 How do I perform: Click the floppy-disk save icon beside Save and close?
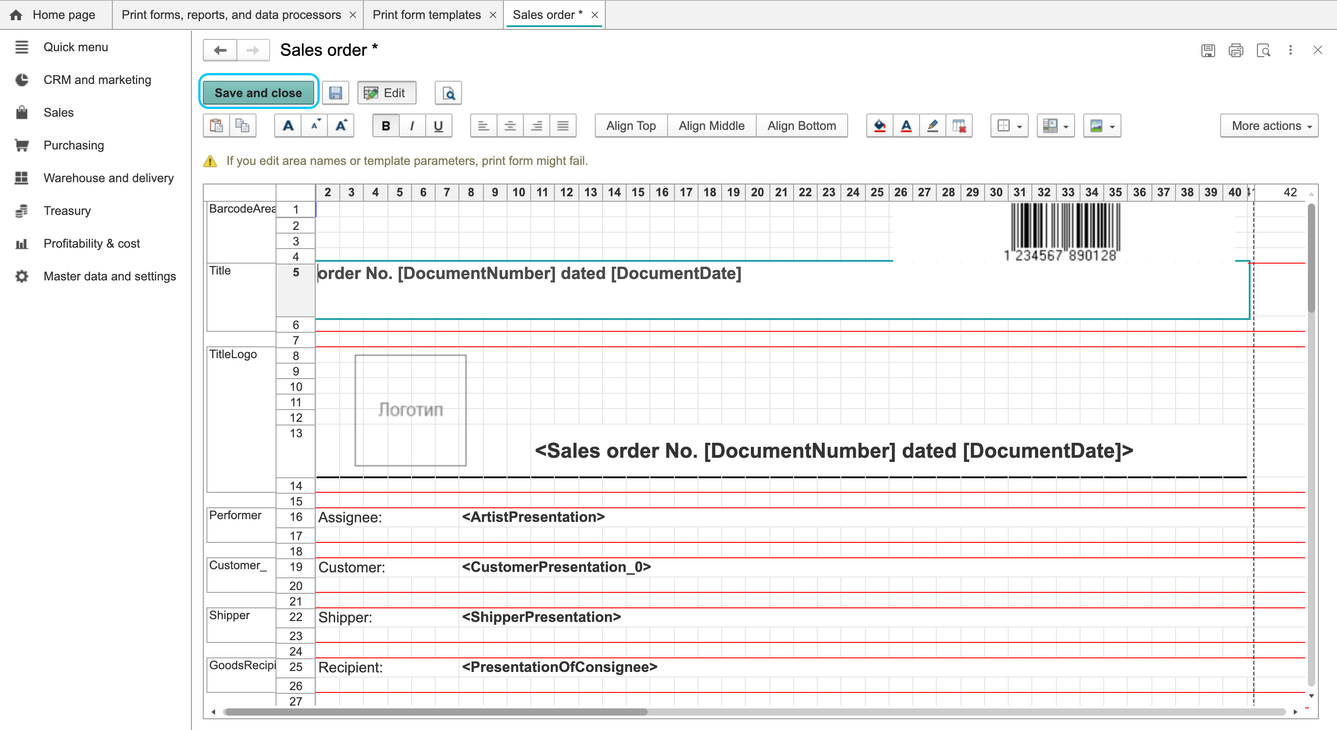pos(336,93)
